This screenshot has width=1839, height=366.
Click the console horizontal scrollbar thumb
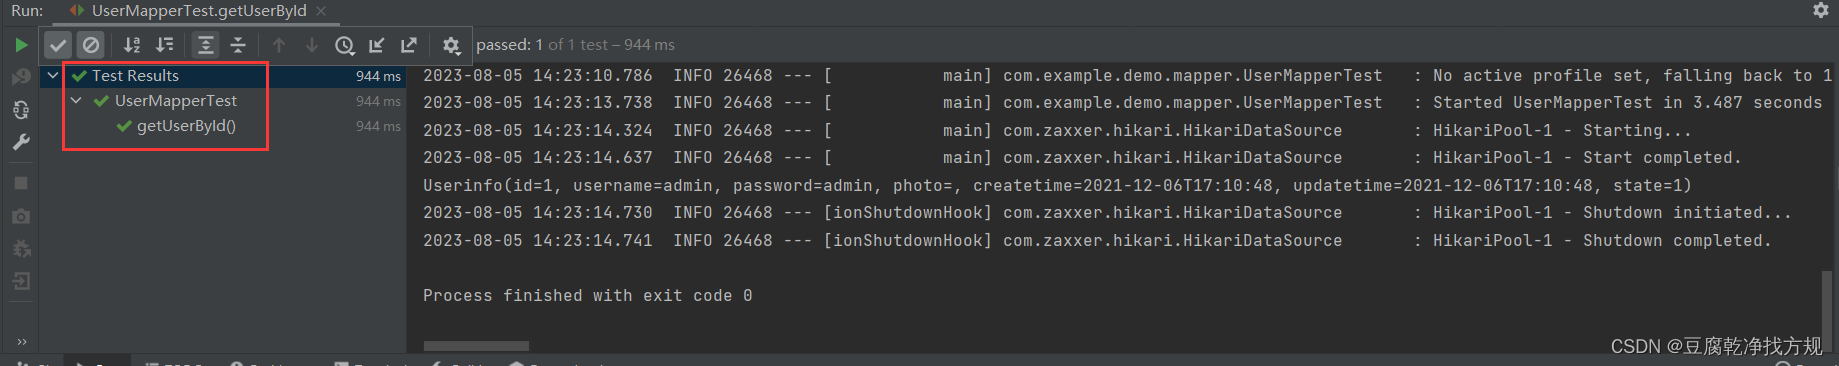tap(476, 346)
